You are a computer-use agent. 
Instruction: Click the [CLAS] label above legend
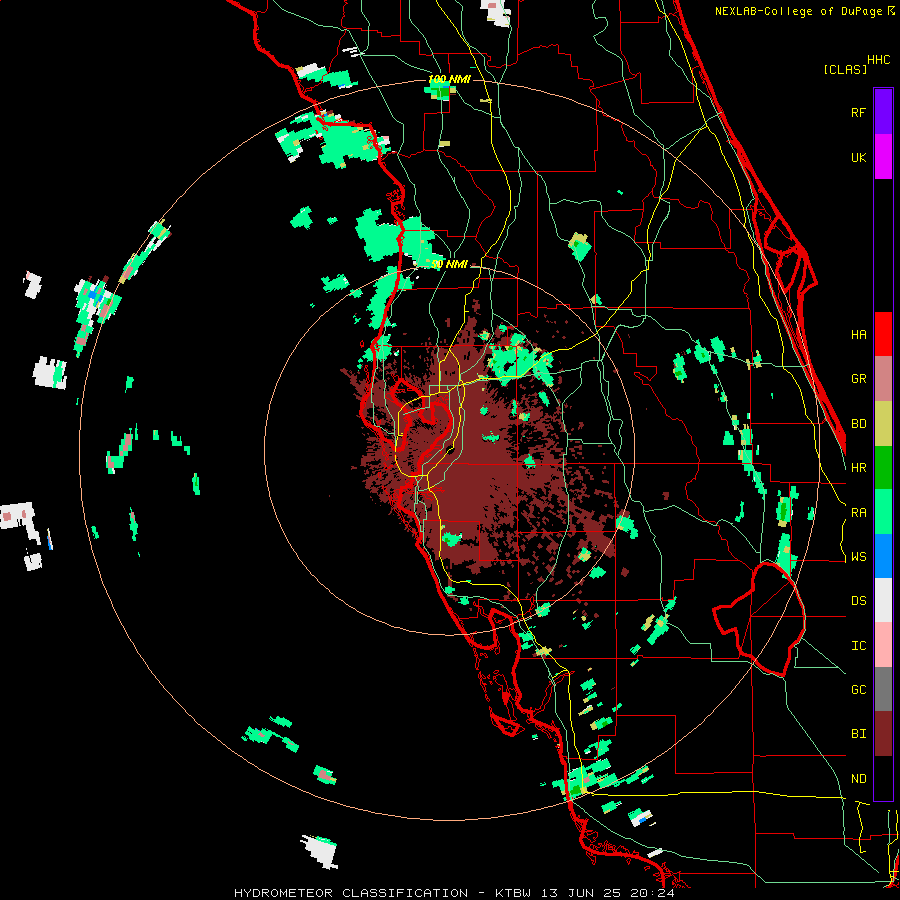pos(845,69)
